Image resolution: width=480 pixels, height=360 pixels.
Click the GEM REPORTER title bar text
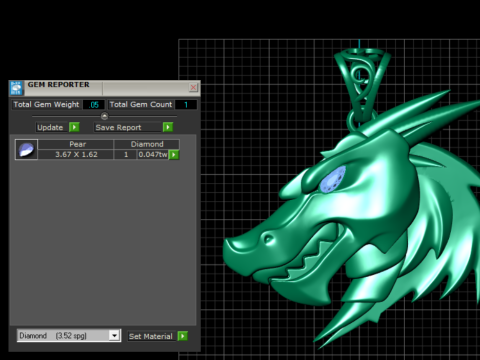click(x=58, y=85)
